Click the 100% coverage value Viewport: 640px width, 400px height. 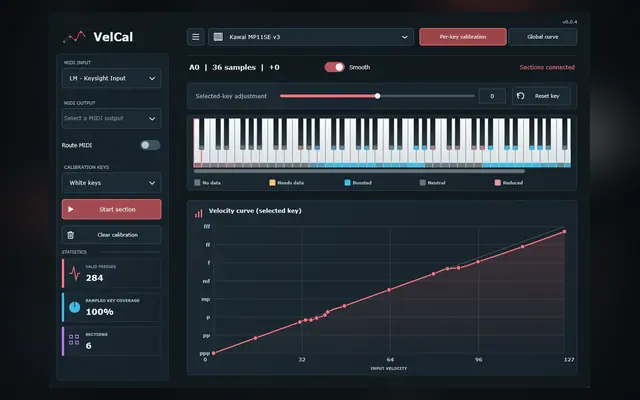pyautogui.click(x=100, y=312)
